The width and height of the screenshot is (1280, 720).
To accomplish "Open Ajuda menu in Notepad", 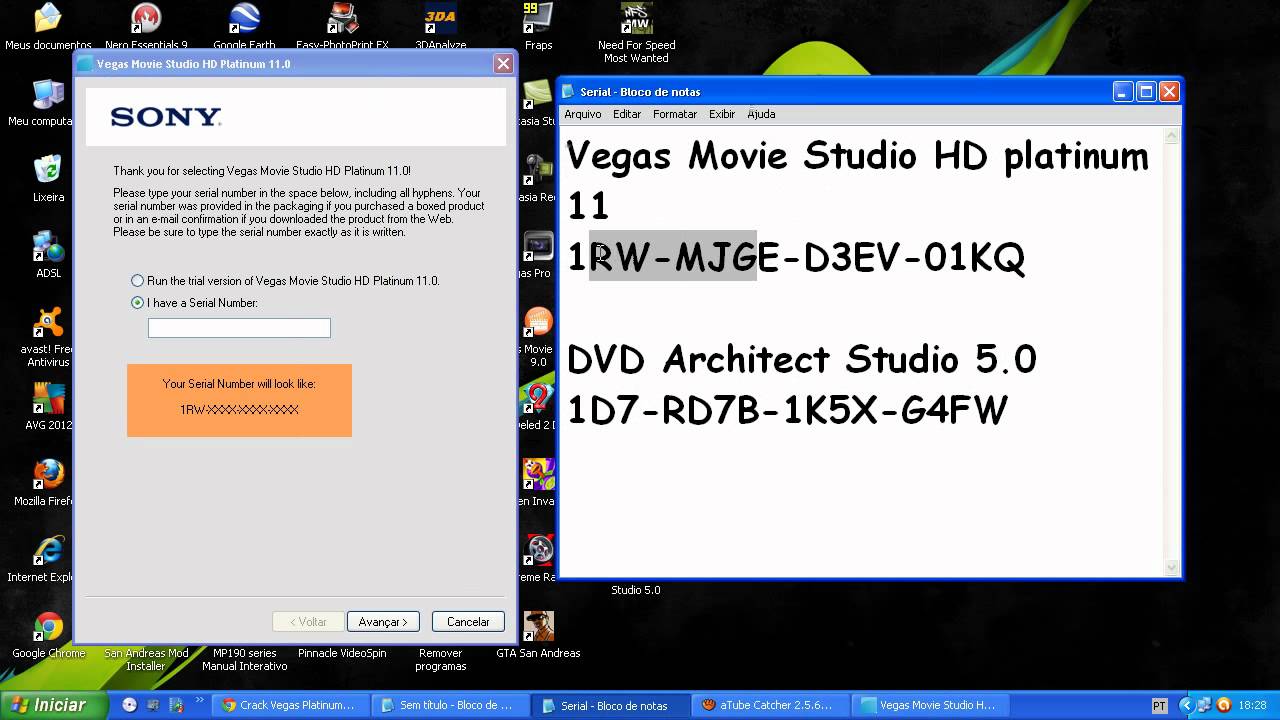I will (x=761, y=114).
